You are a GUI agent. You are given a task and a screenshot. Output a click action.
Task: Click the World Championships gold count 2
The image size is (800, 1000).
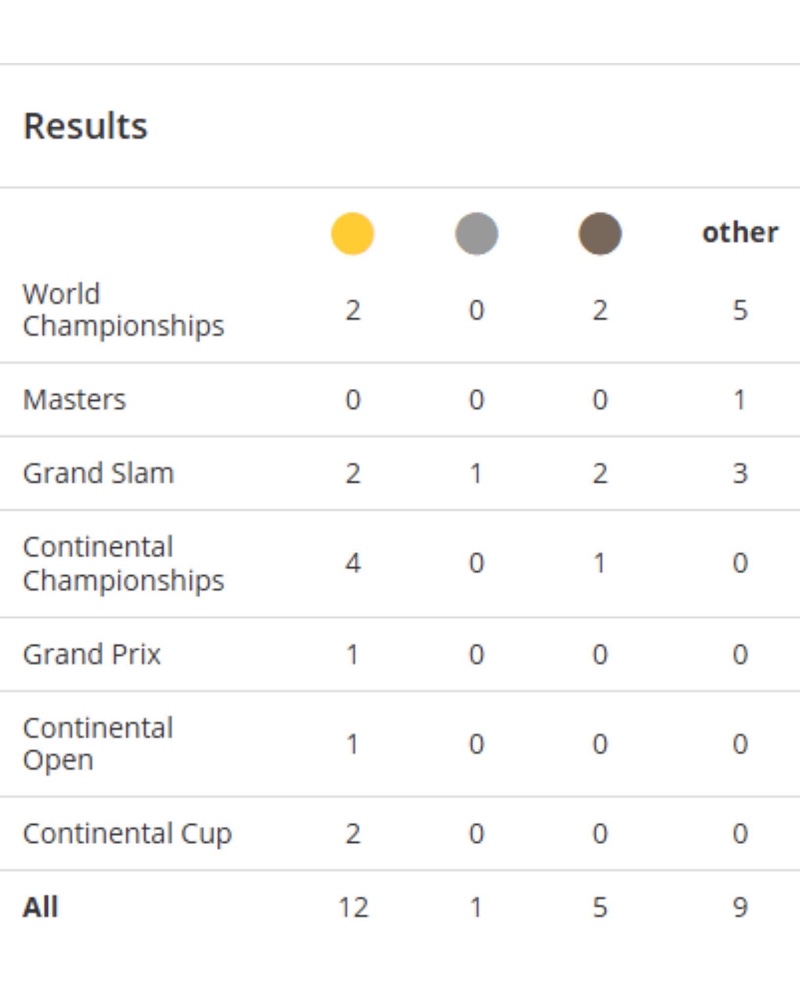click(x=353, y=310)
